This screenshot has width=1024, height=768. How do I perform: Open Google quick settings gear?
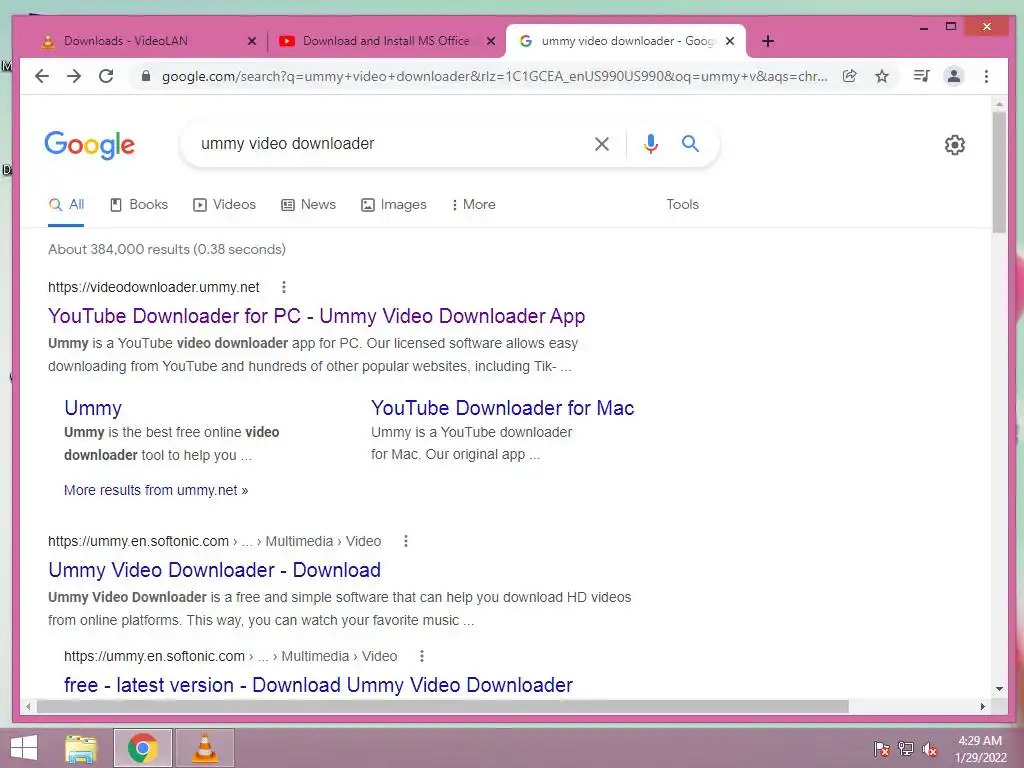point(955,144)
